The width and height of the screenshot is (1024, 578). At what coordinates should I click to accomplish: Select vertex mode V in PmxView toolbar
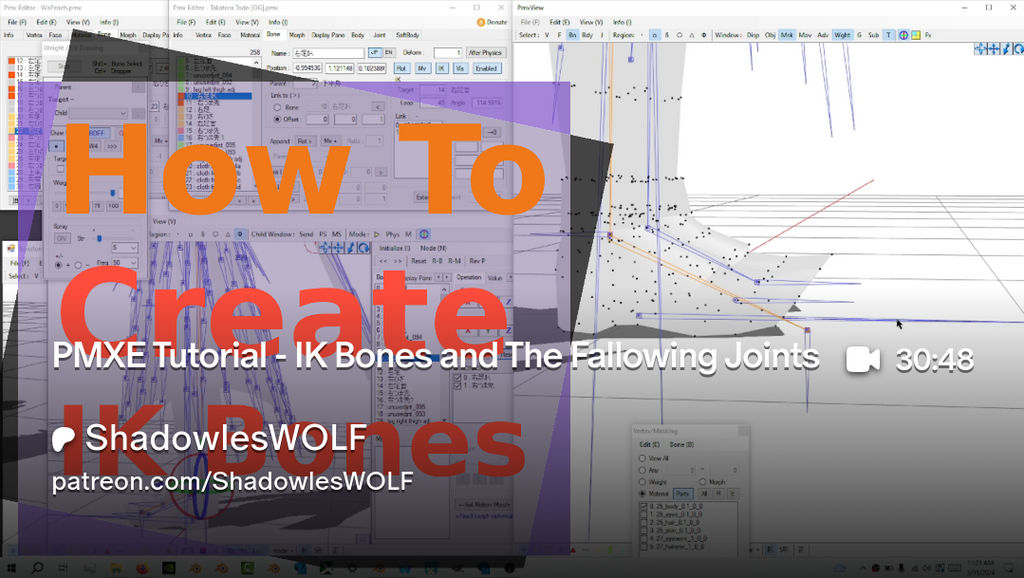coord(547,35)
